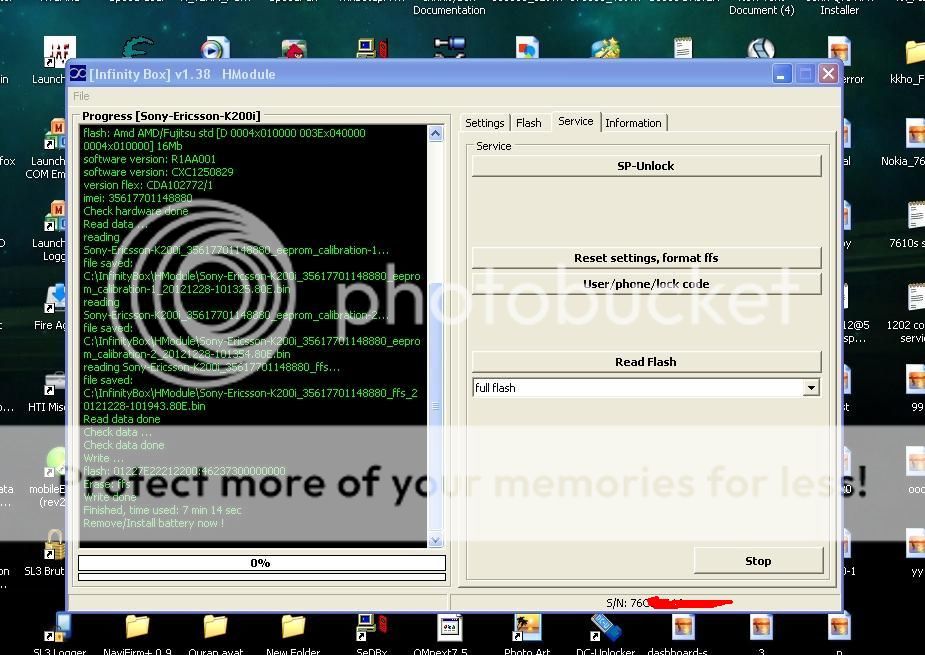Switch to the Flash tab

tap(529, 123)
